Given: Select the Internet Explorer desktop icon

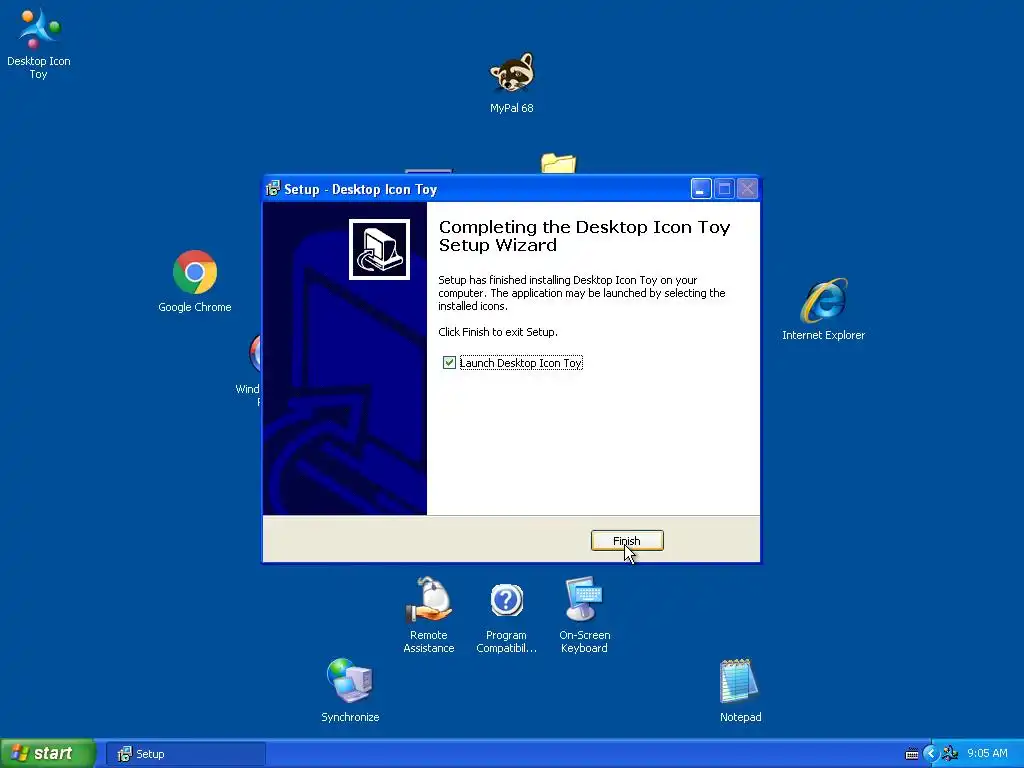Looking at the screenshot, I should point(824,309).
